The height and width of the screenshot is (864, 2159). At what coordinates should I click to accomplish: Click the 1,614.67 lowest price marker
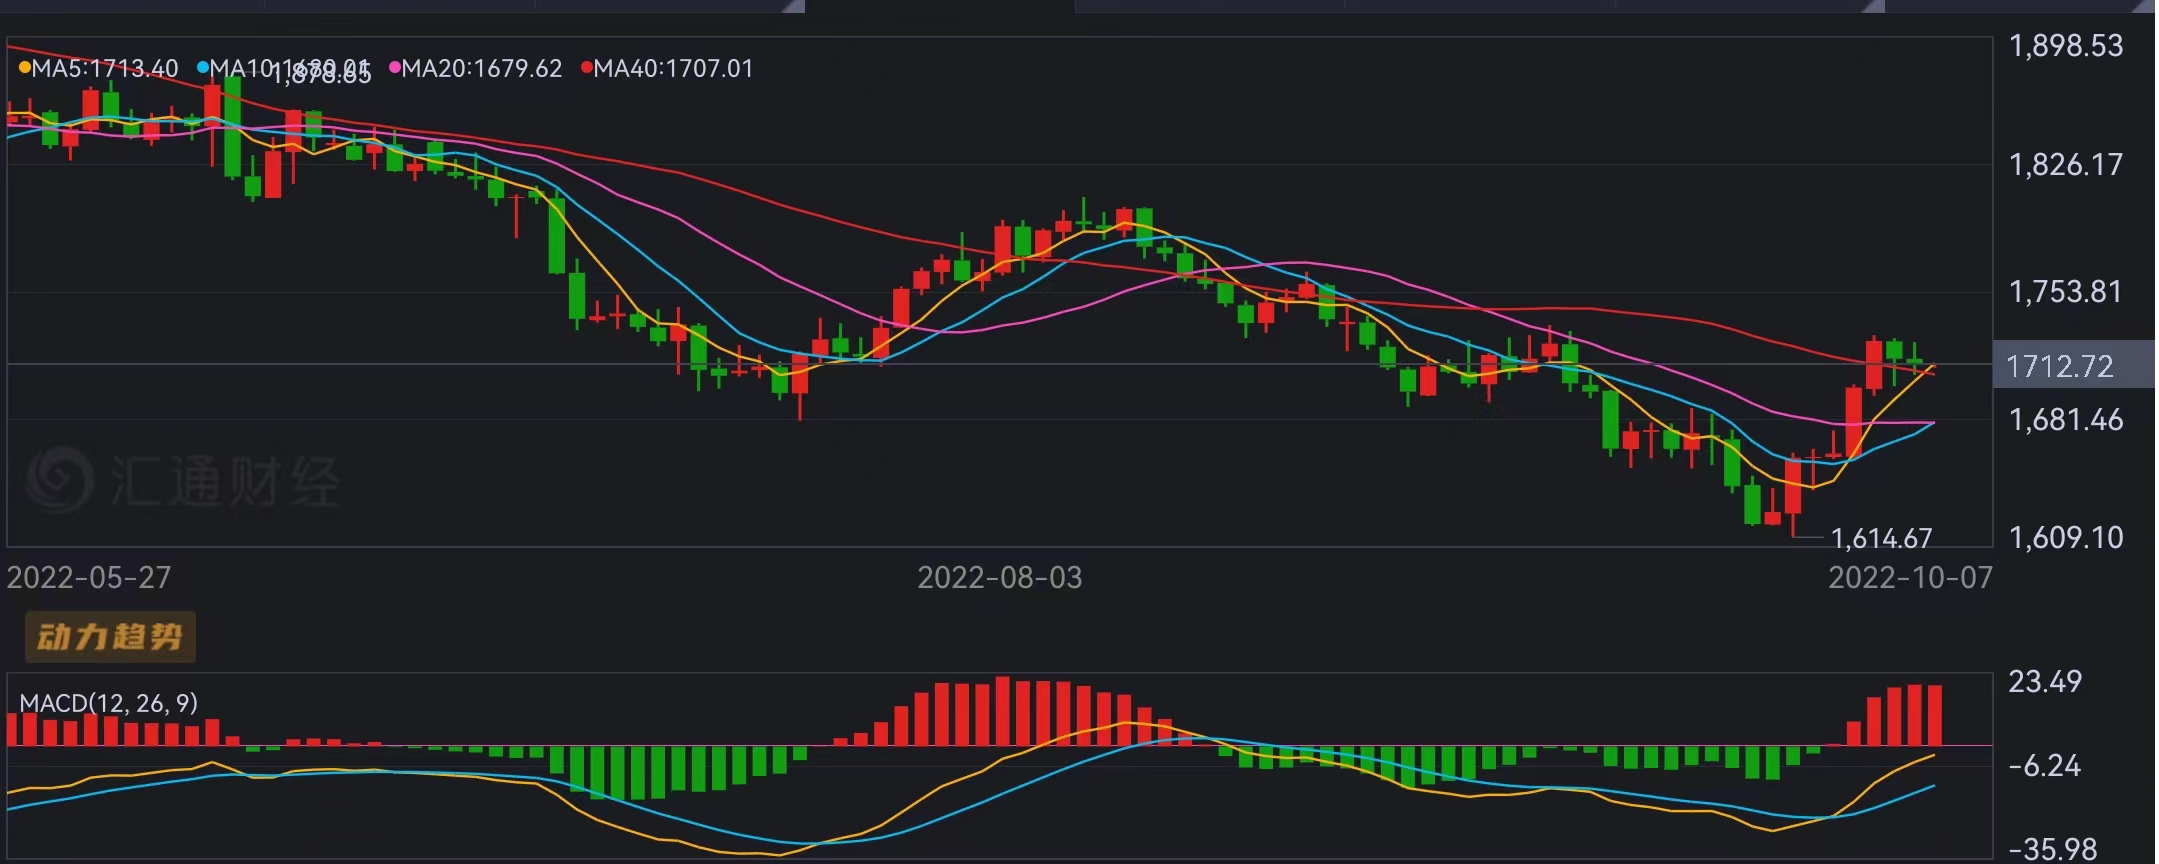coord(1880,539)
